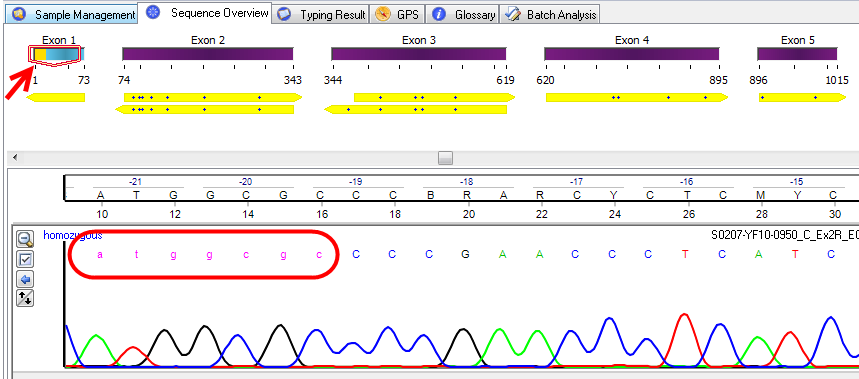The height and width of the screenshot is (379, 859).
Task: Toggle the checkmark icon beside the chromatogram
Action: point(25,259)
